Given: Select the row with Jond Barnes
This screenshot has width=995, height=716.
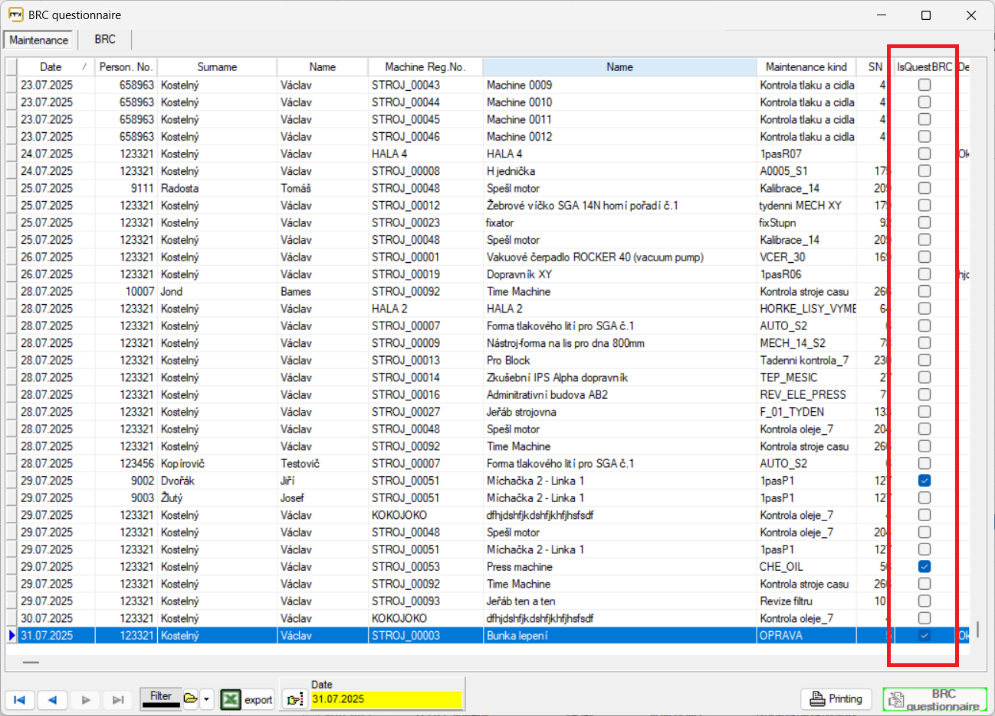Looking at the screenshot, I should click(487, 291).
